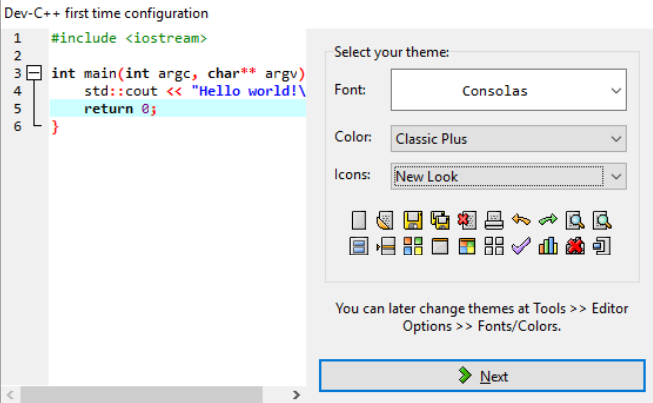The height and width of the screenshot is (403, 653).
Task: Click the 'int main(int argc' code line
Action: point(178,73)
